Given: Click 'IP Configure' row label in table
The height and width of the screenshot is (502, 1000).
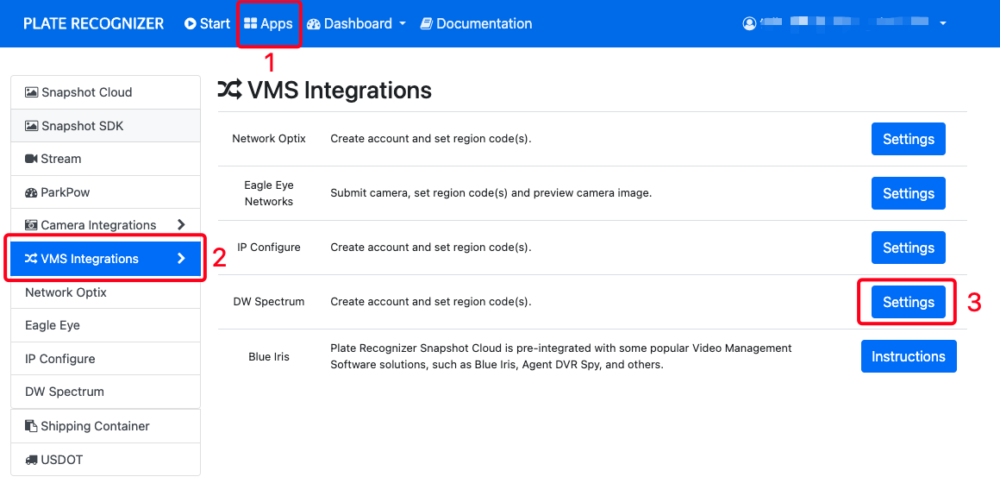Looking at the screenshot, I should pyautogui.click(x=268, y=247).
